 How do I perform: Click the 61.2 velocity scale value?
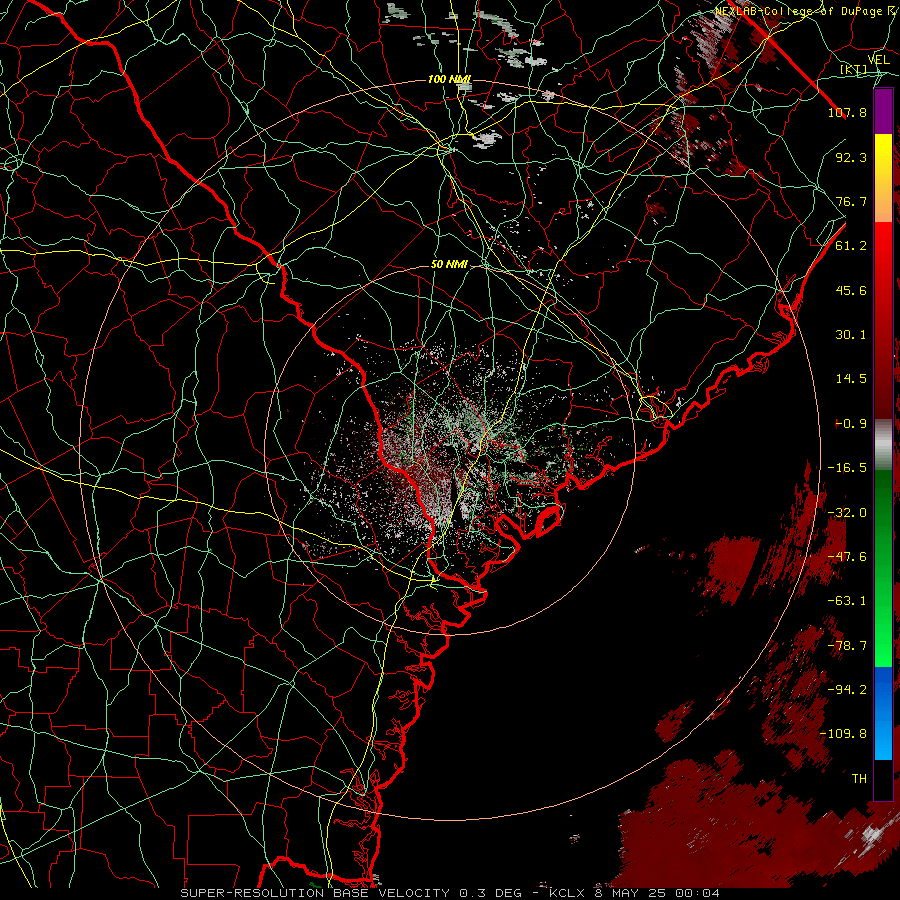[x=851, y=246]
